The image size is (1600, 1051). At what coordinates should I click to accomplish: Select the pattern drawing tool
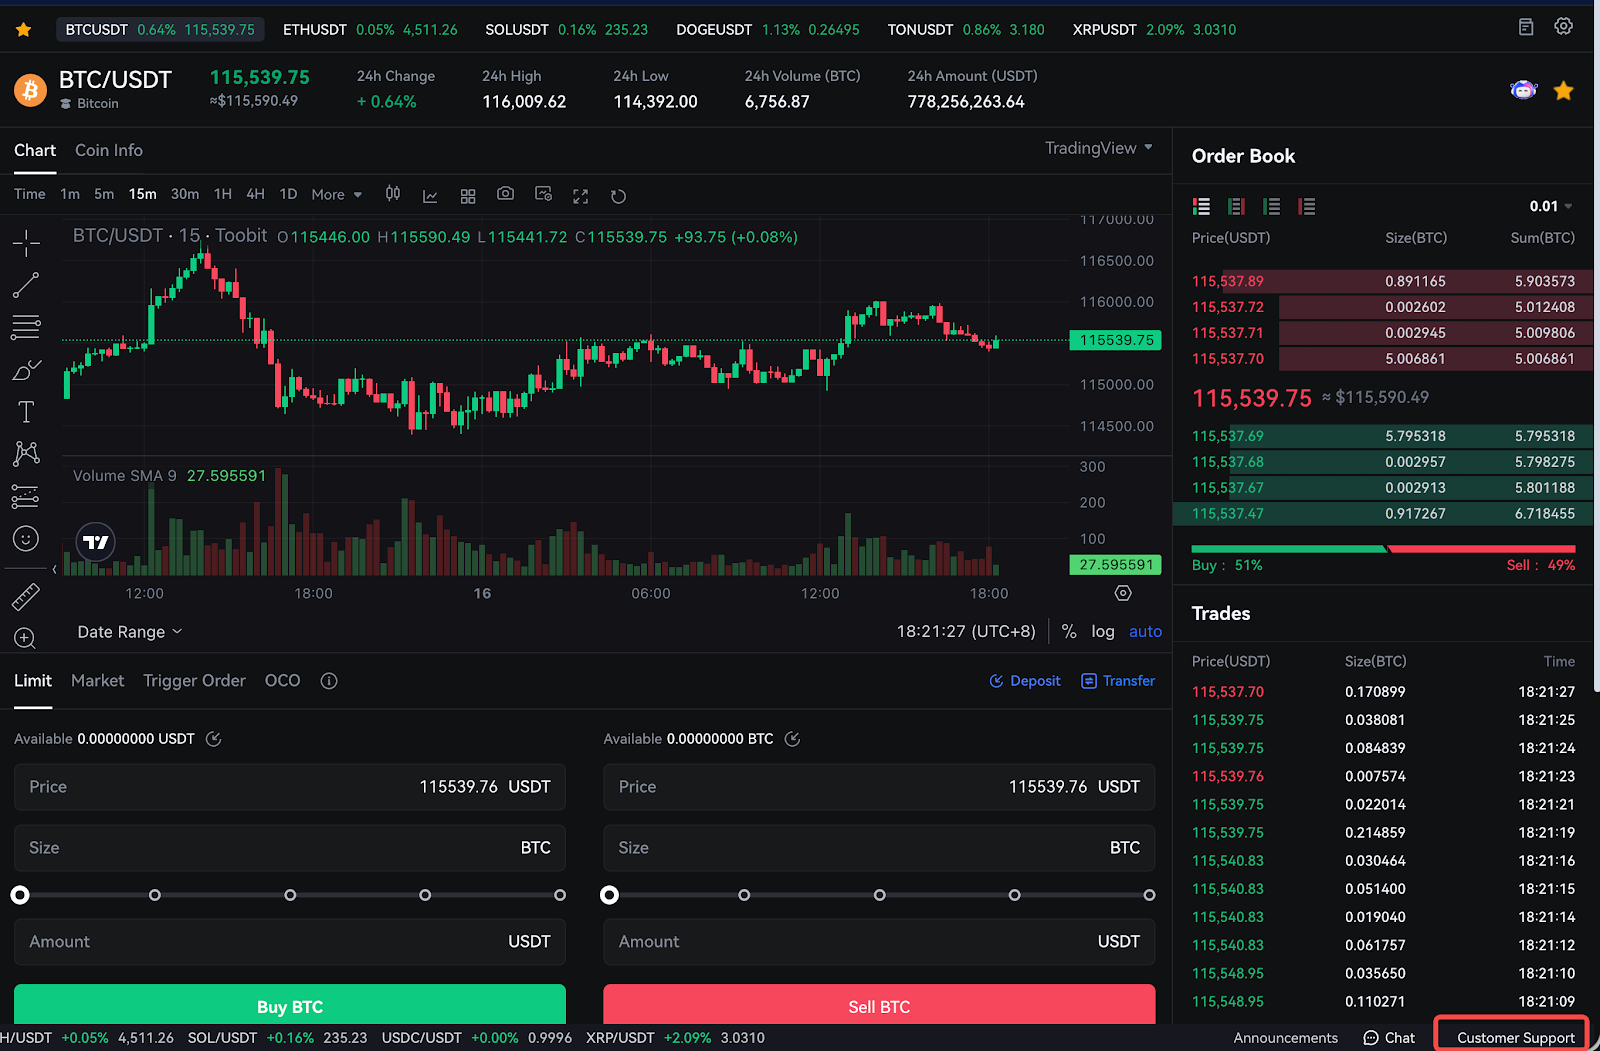pyautogui.click(x=26, y=454)
